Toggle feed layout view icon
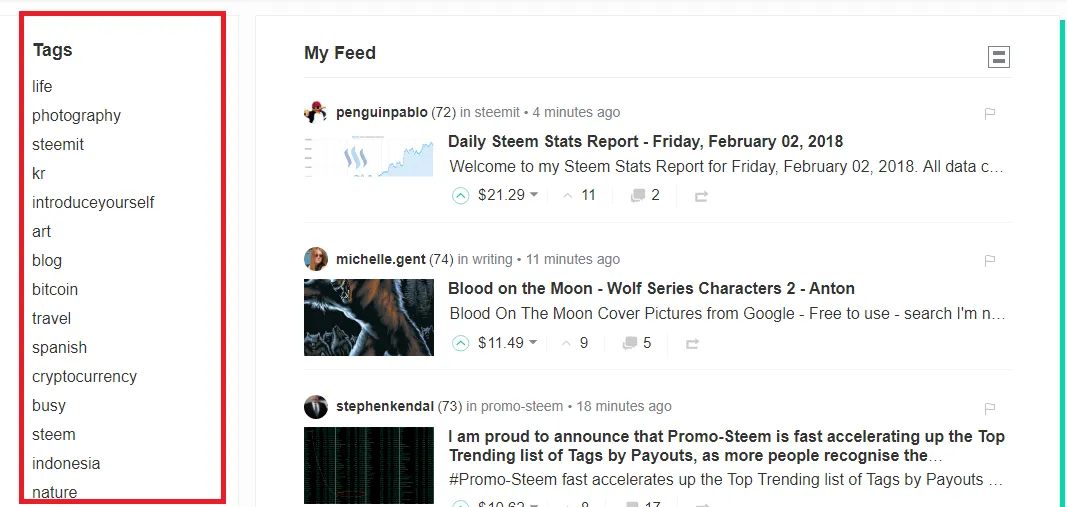Screen dimensions: 1067x507 [998, 57]
